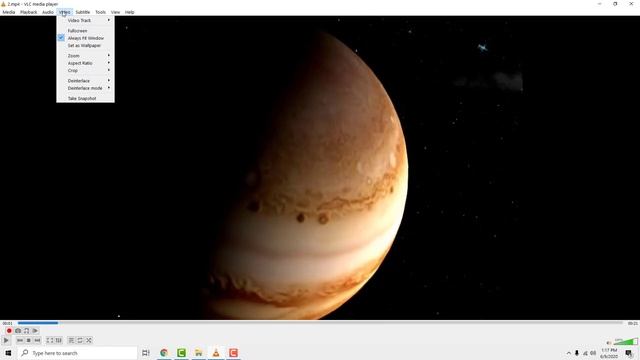This screenshot has width=640, height=360.
Task: Open the Help menu
Action: coord(129,12)
